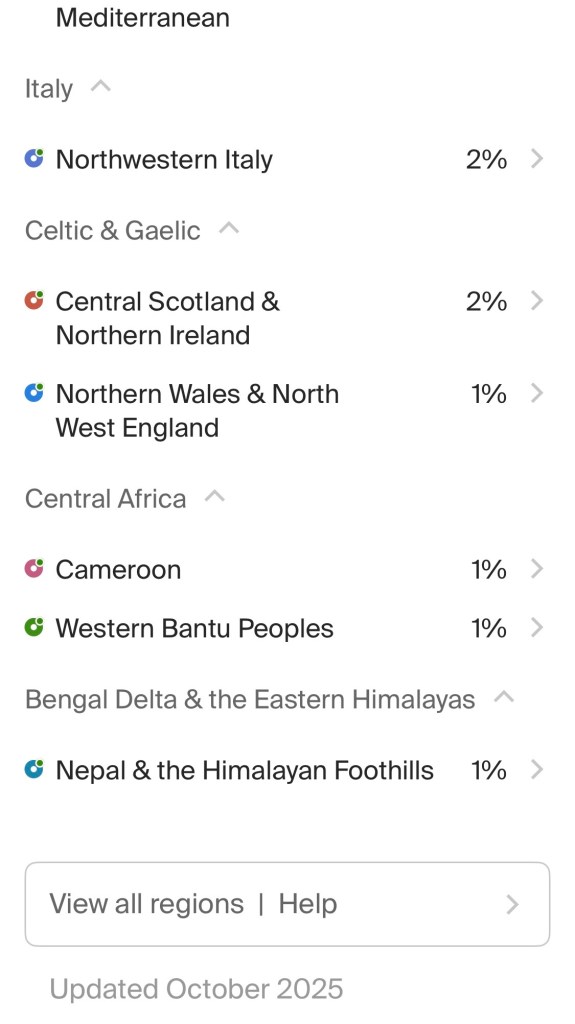Collapse Bengal Delta & Eastern Himalayas section
Screen dimensions: 575x1024
click(x=504, y=697)
